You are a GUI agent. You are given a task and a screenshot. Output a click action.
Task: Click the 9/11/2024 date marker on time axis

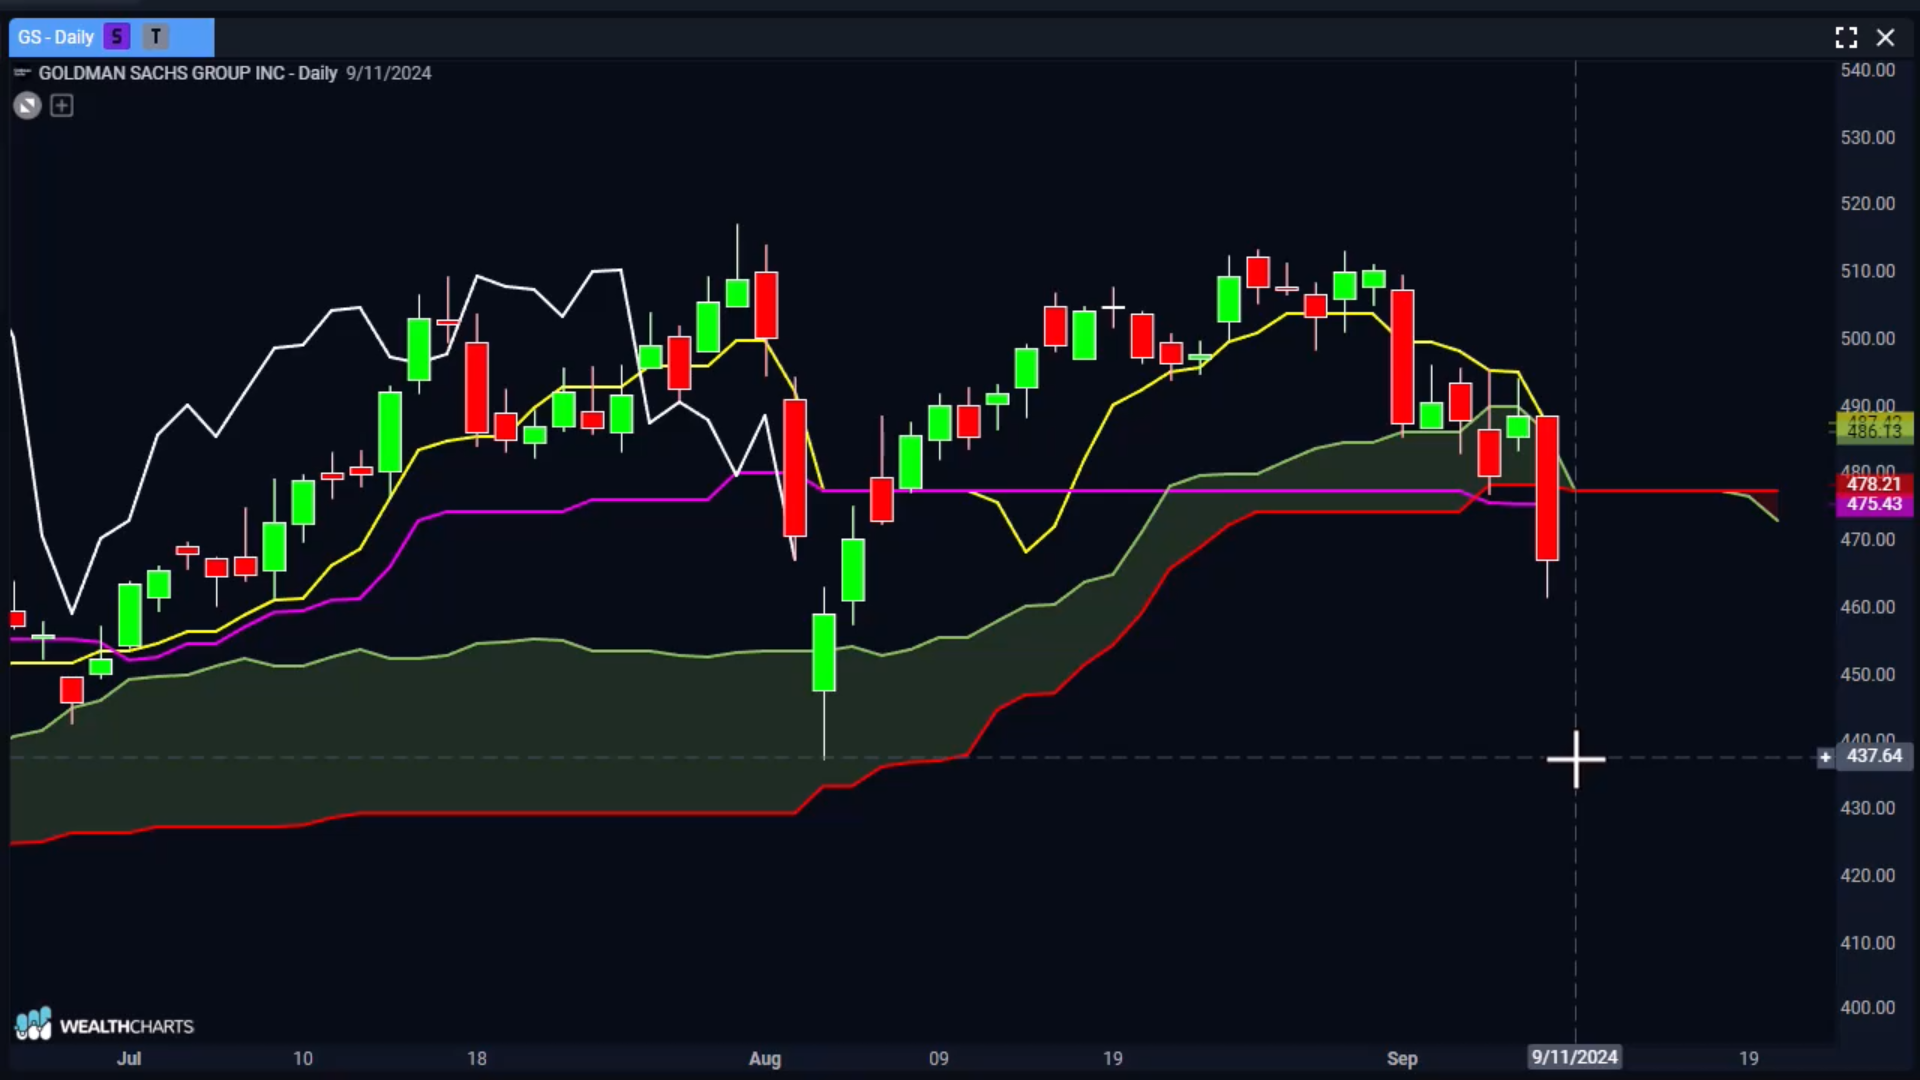(x=1575, y=1057)
